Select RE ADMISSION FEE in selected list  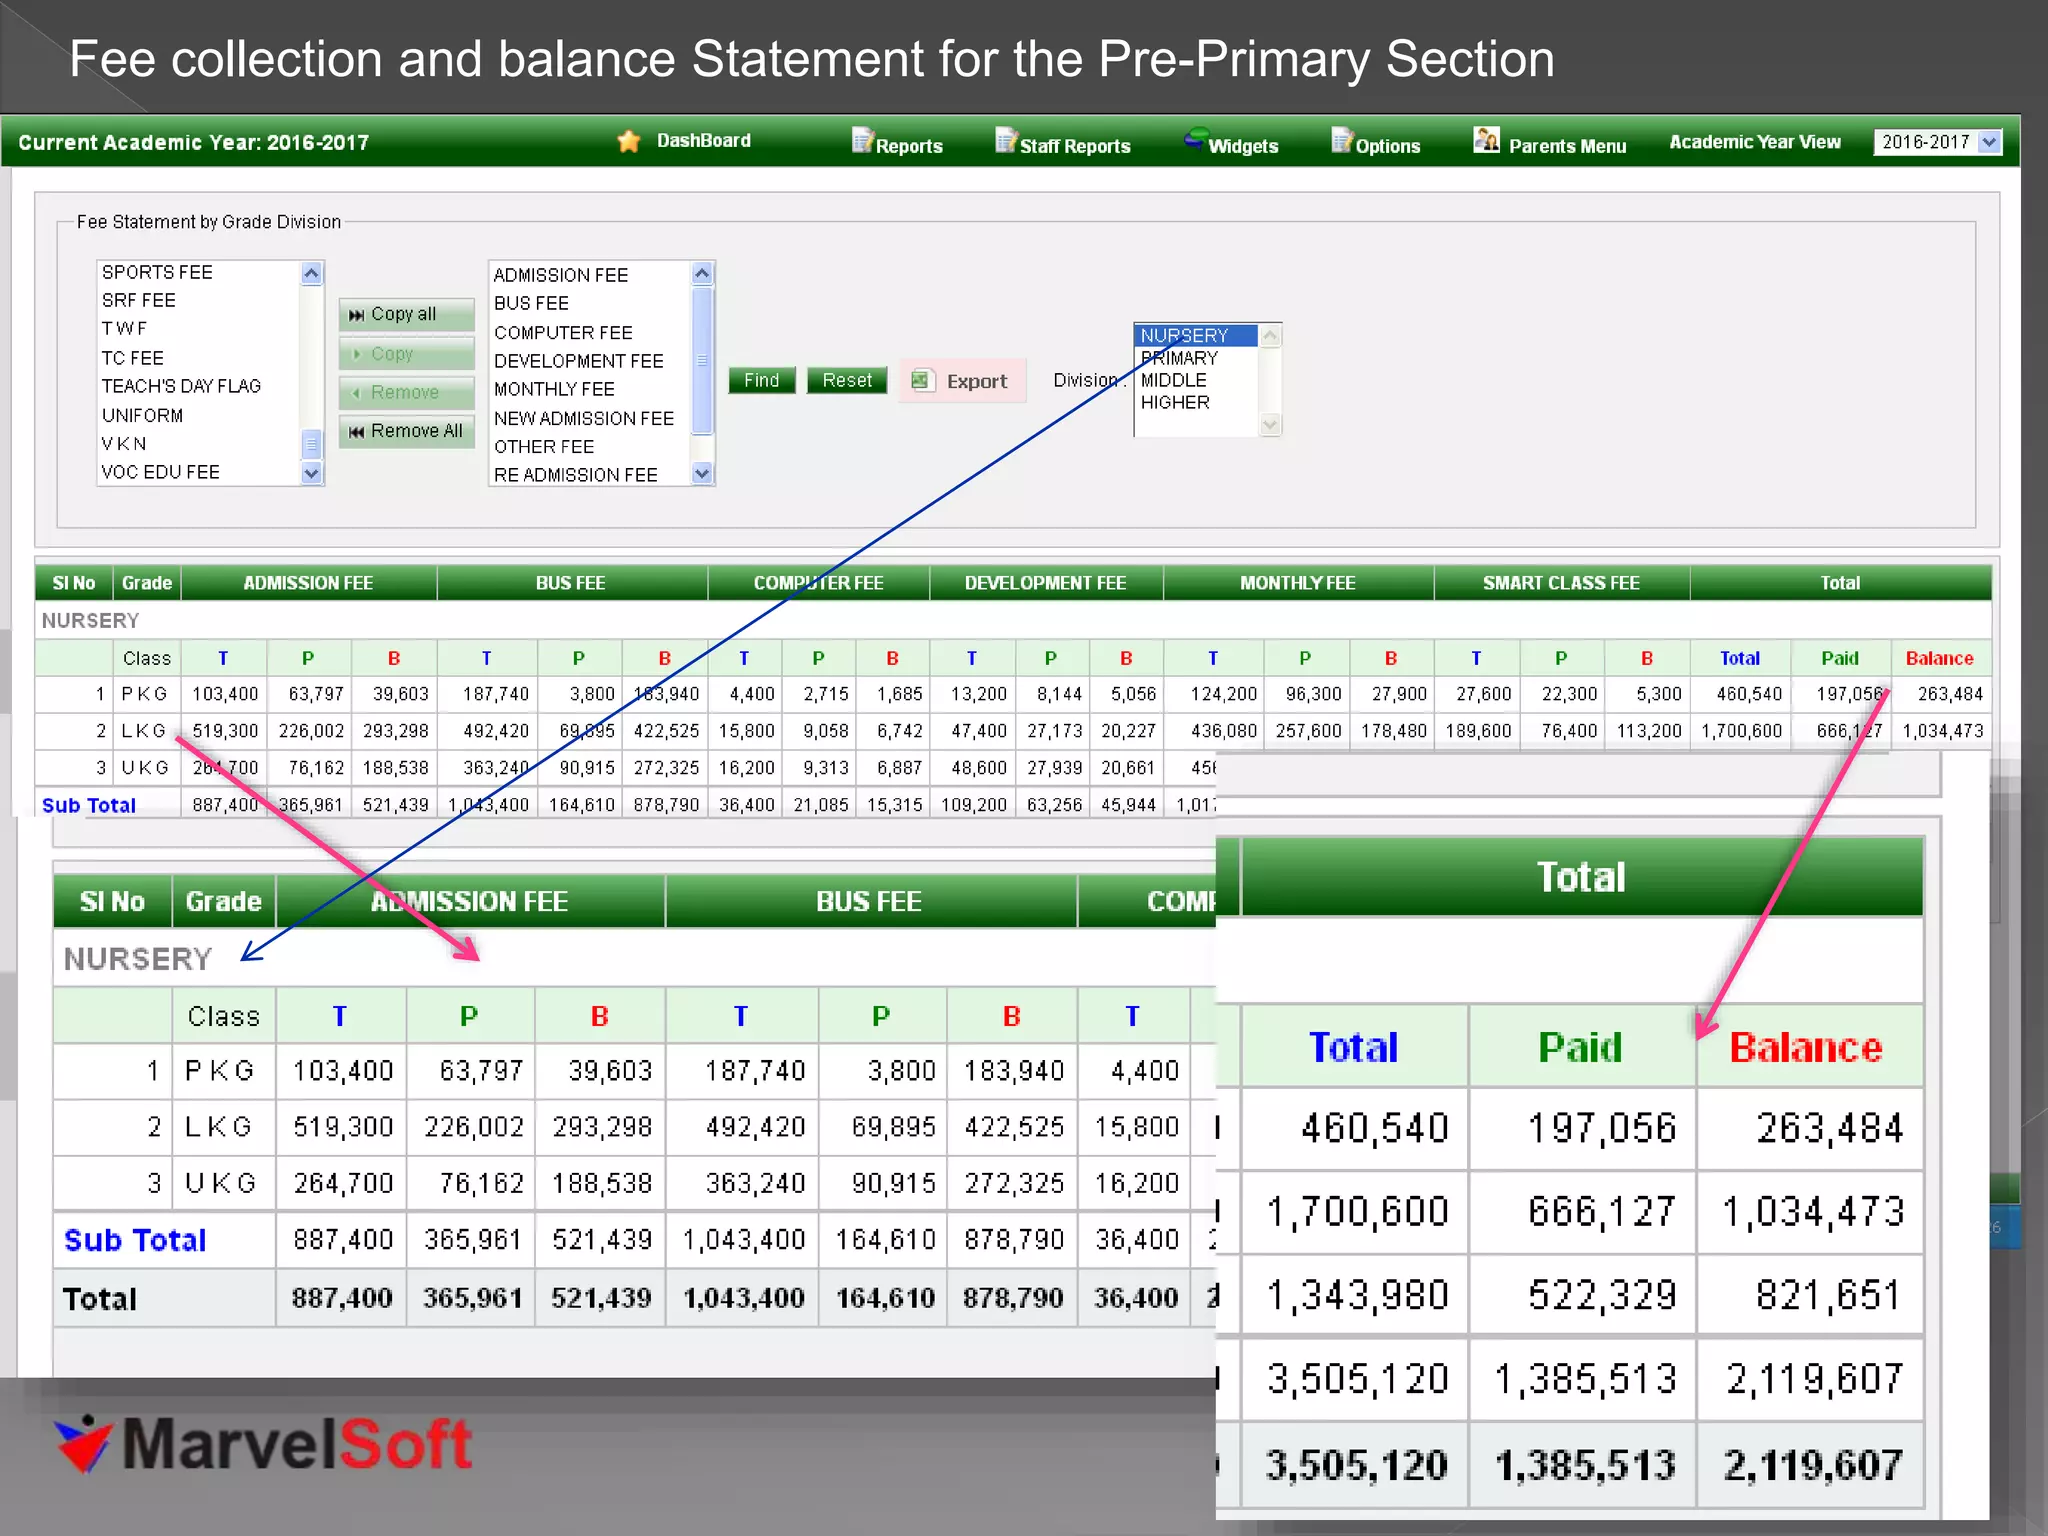point(575,475)
